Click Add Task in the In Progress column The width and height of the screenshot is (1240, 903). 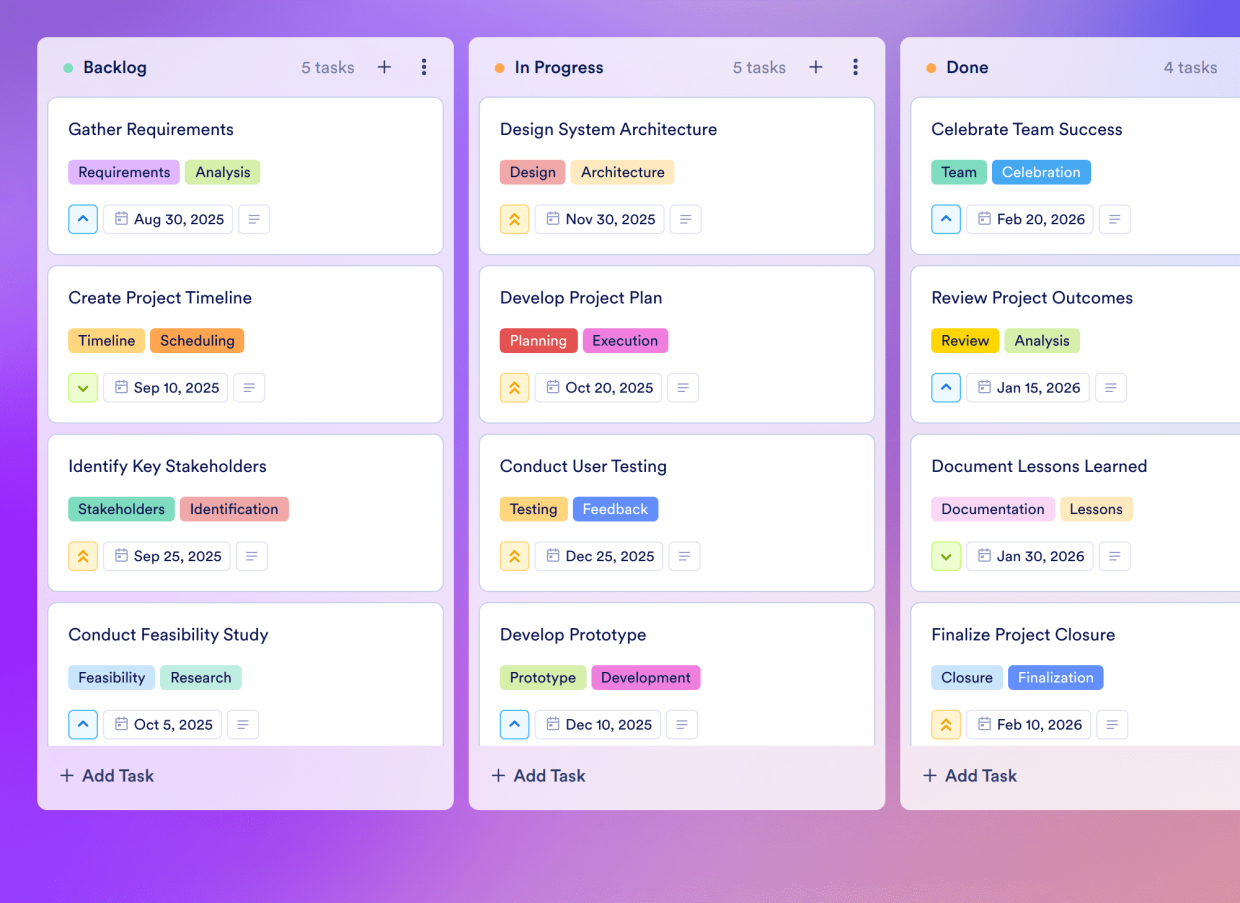pyautogui.click(x=538, y=775)
